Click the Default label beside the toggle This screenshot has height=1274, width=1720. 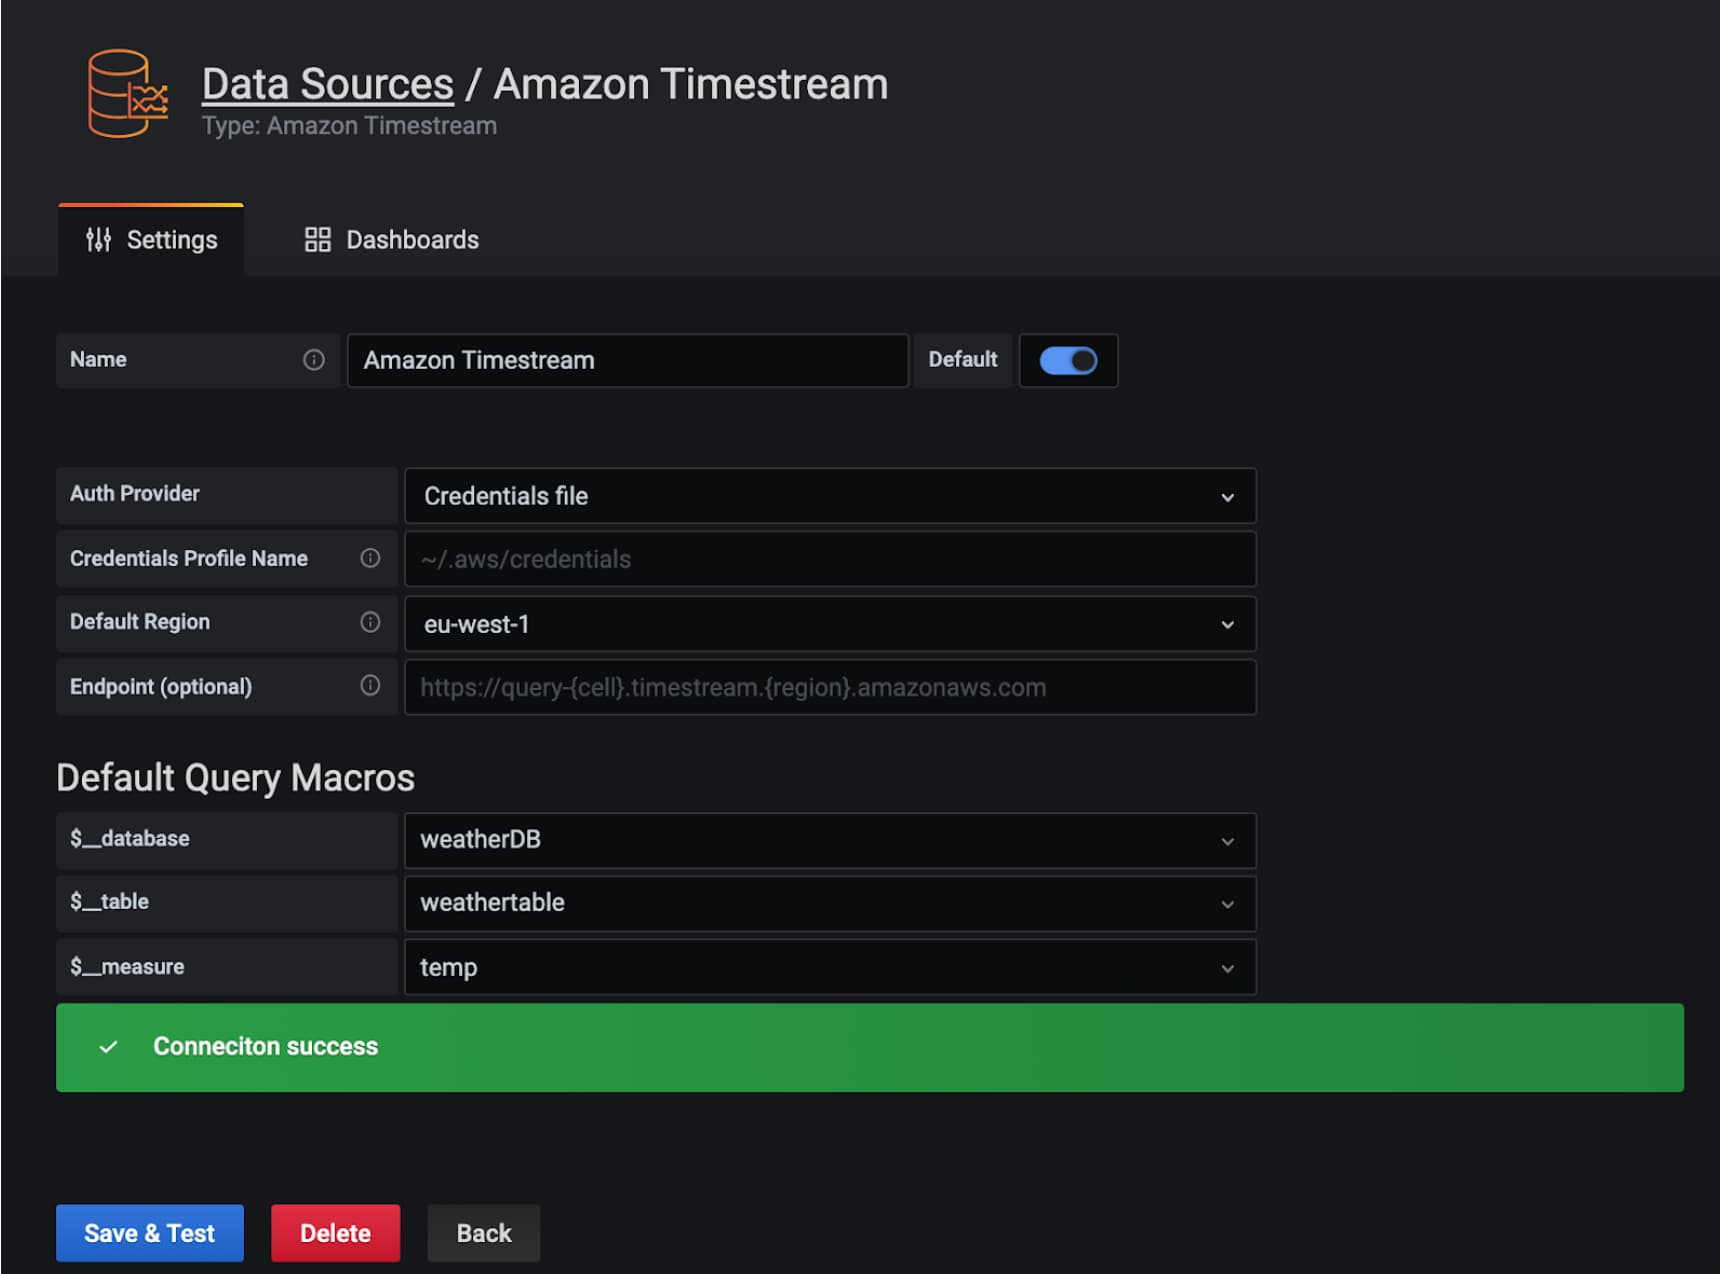963,359
